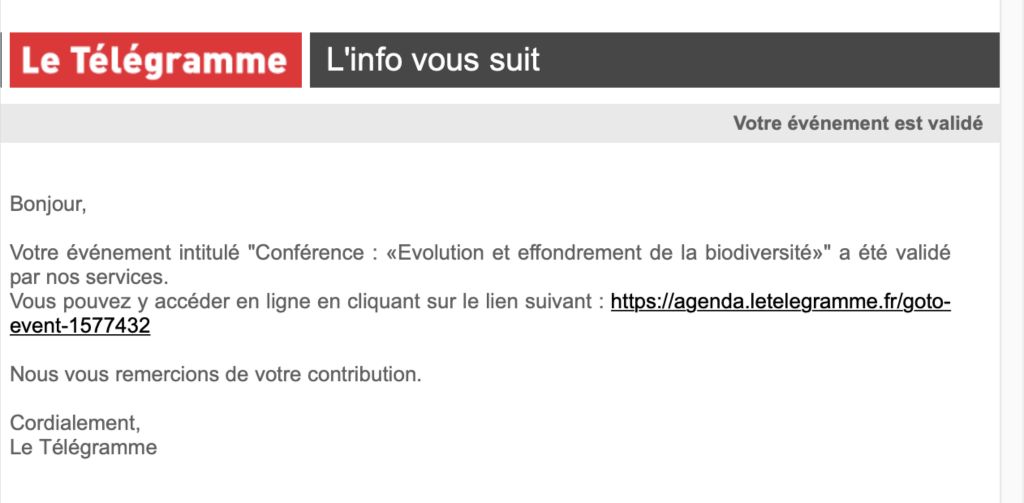Viewport: 1024px width, 503px height.
Task: Open the agenda.letelegramme.fr event link
Action: click(780, 302)
